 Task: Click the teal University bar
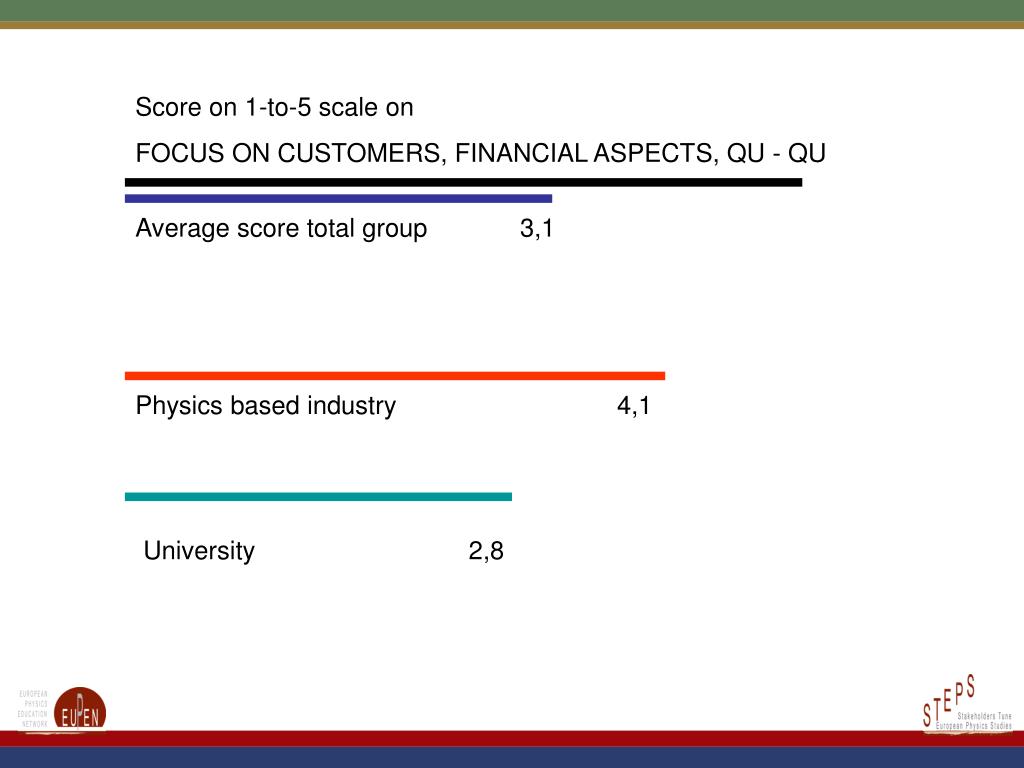318,496
